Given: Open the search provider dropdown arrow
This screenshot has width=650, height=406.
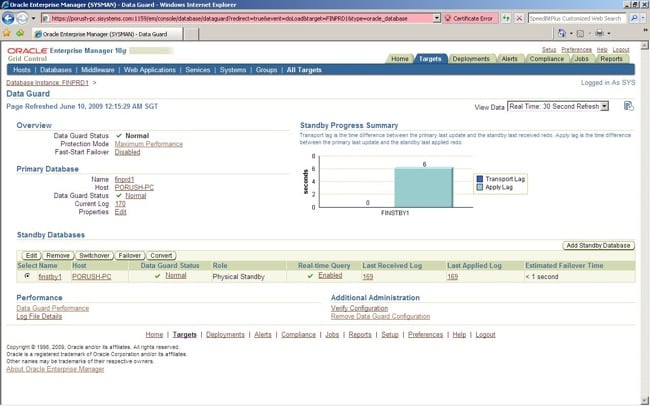Looking at the screenshot, I should [x=642, y=18].
